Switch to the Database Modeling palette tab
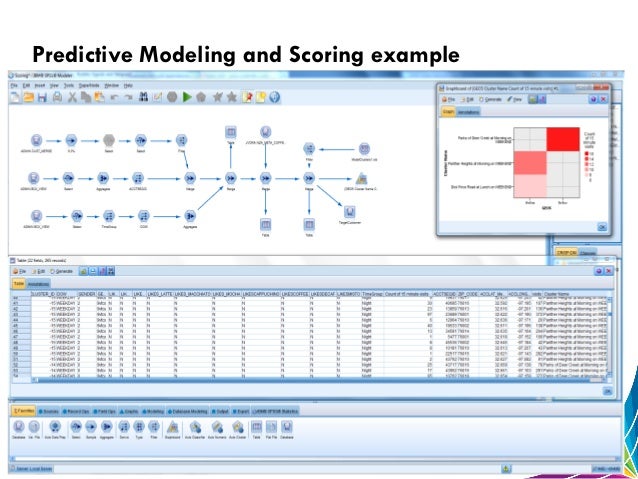 (188, 411)
